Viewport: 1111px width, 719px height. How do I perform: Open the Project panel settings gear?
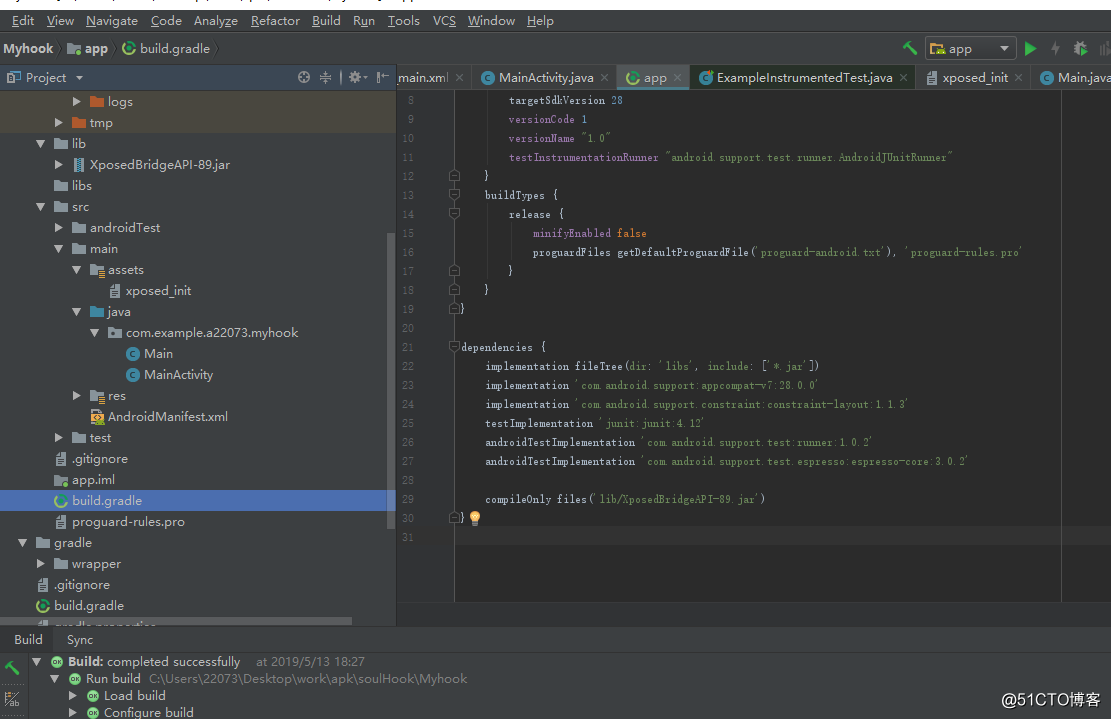pyautogui.click(x=357, y=77)
